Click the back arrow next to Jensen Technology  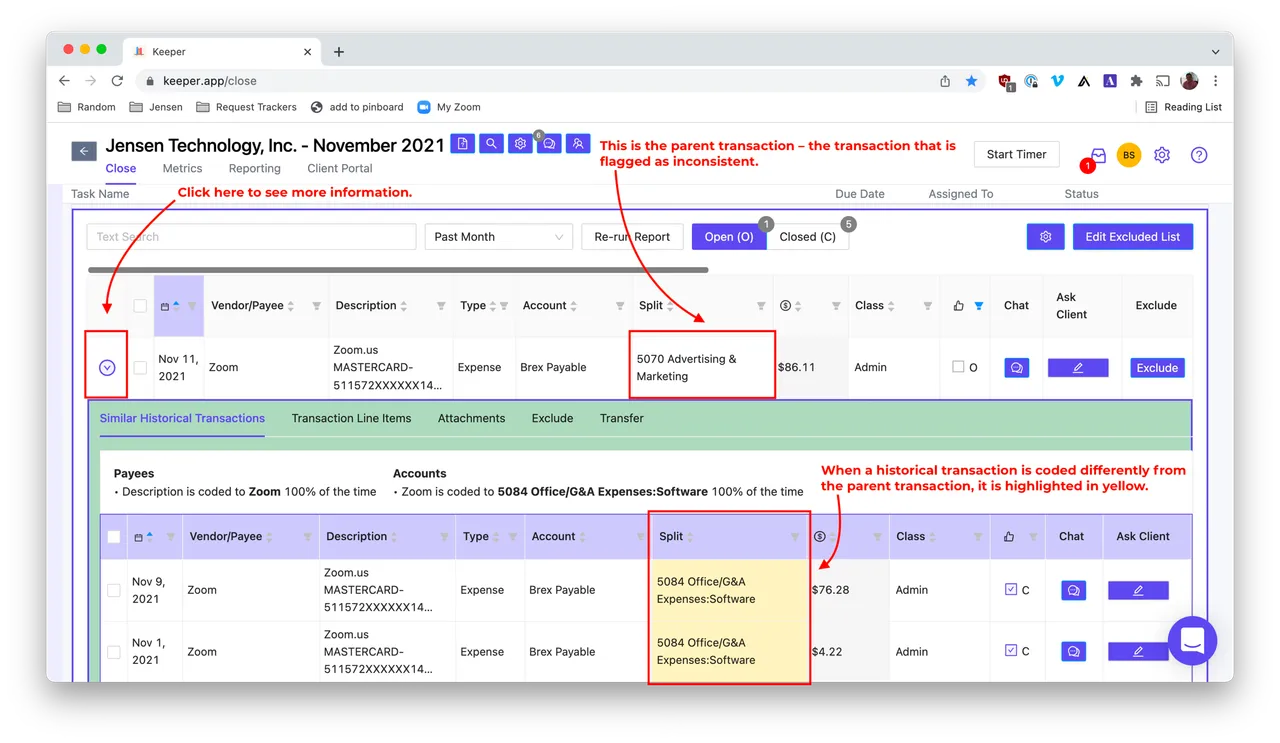click(84, 151)
